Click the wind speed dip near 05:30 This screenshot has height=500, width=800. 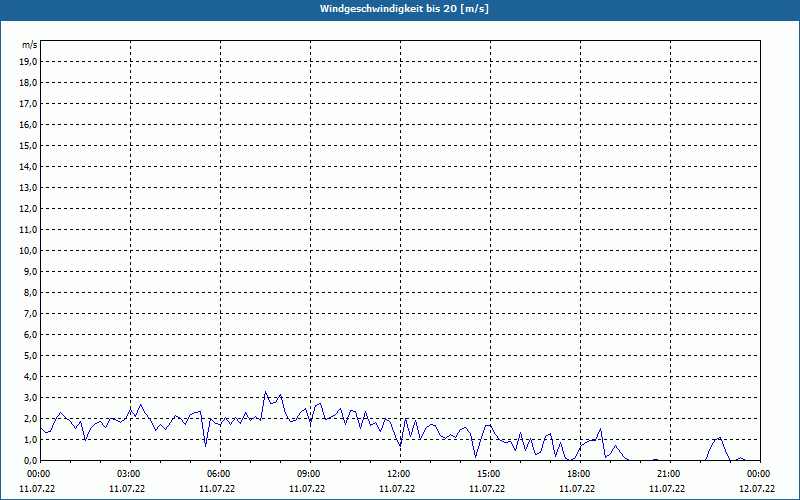pyautogui.click(x=206, y=446)
